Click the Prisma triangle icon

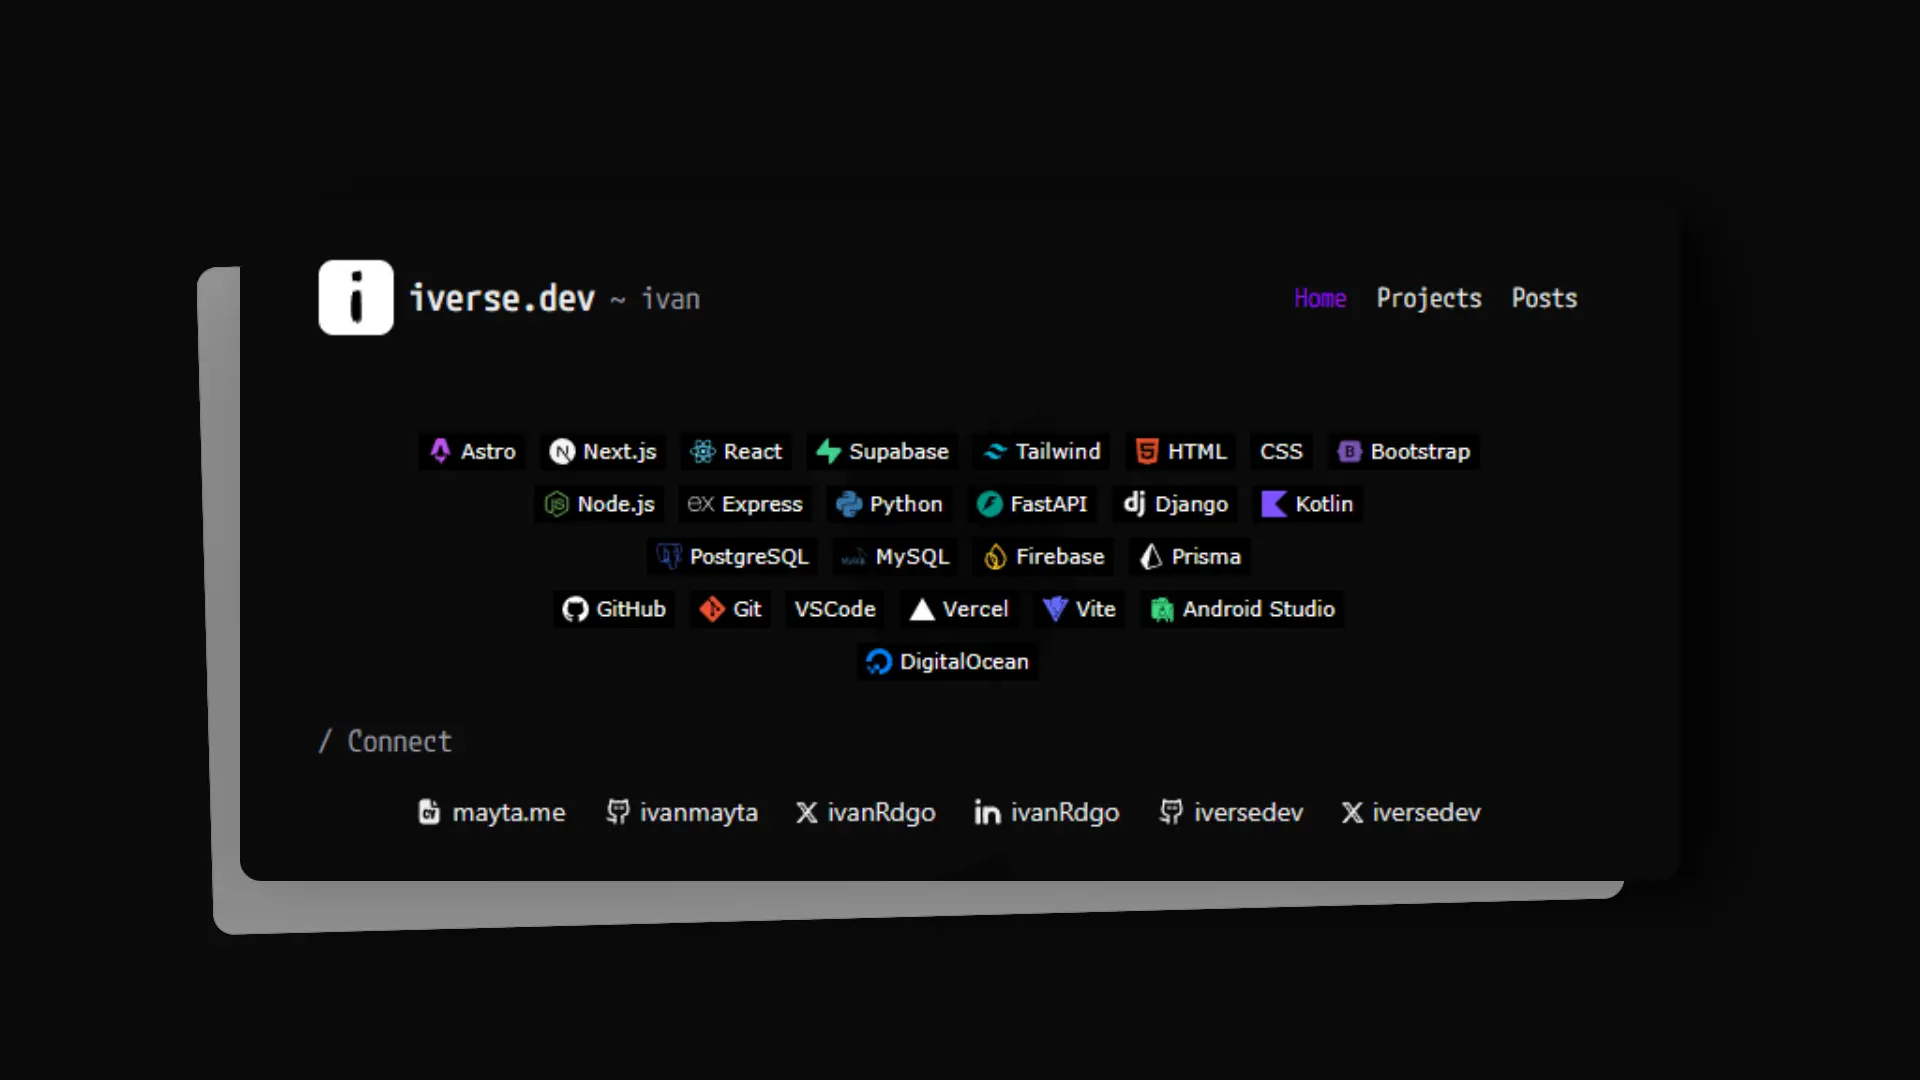[1151, 557]
